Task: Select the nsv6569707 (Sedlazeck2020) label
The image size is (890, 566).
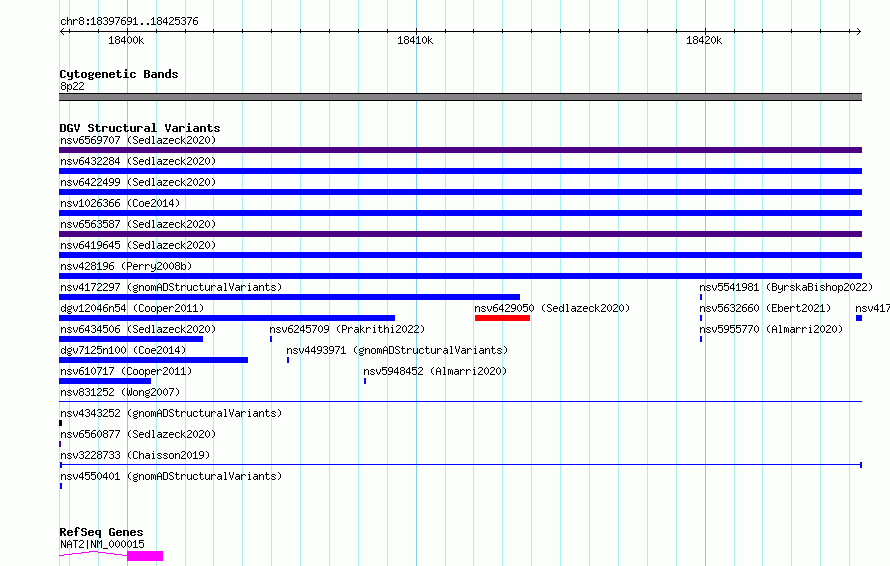Action: click(138, 140)
